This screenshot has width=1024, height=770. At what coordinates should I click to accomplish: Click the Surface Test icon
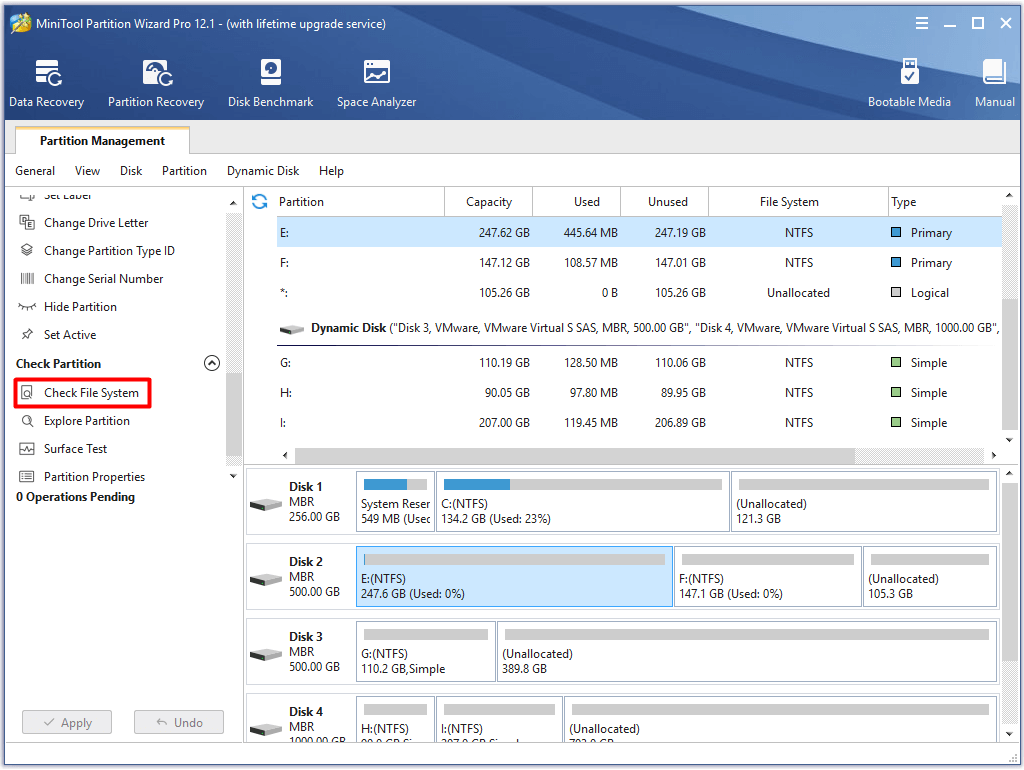[x=27, y=449]
